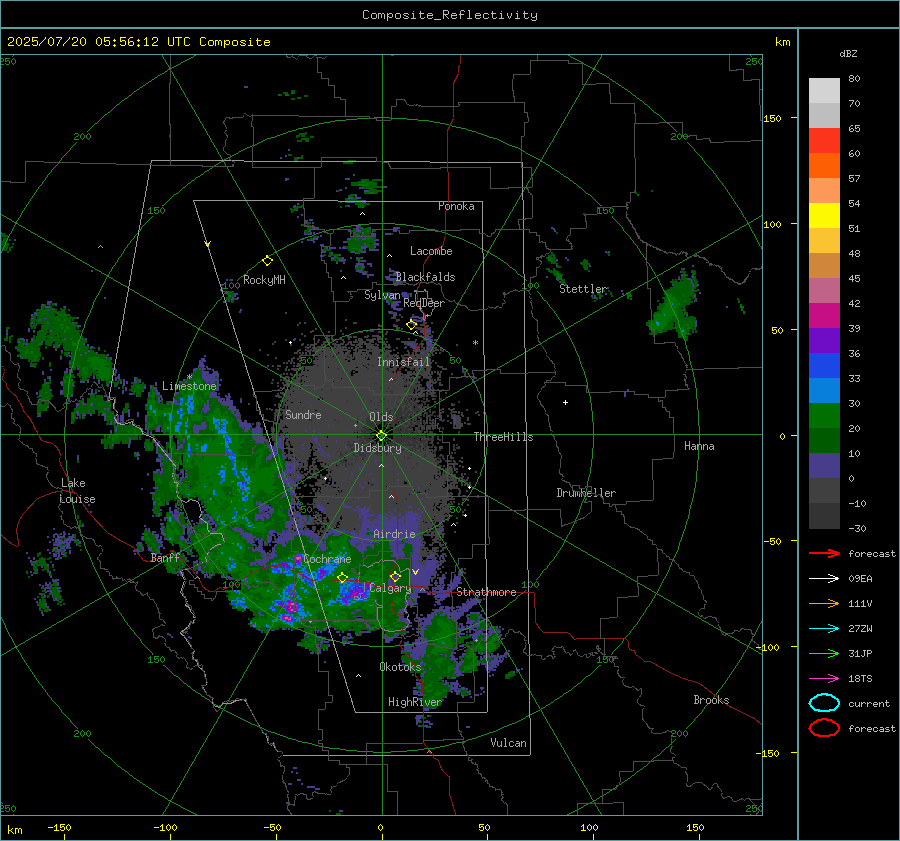Click the red forecast ellipse legend icon
The height and width of the screenshot is (841, 900).
click(x=824, y=728)
